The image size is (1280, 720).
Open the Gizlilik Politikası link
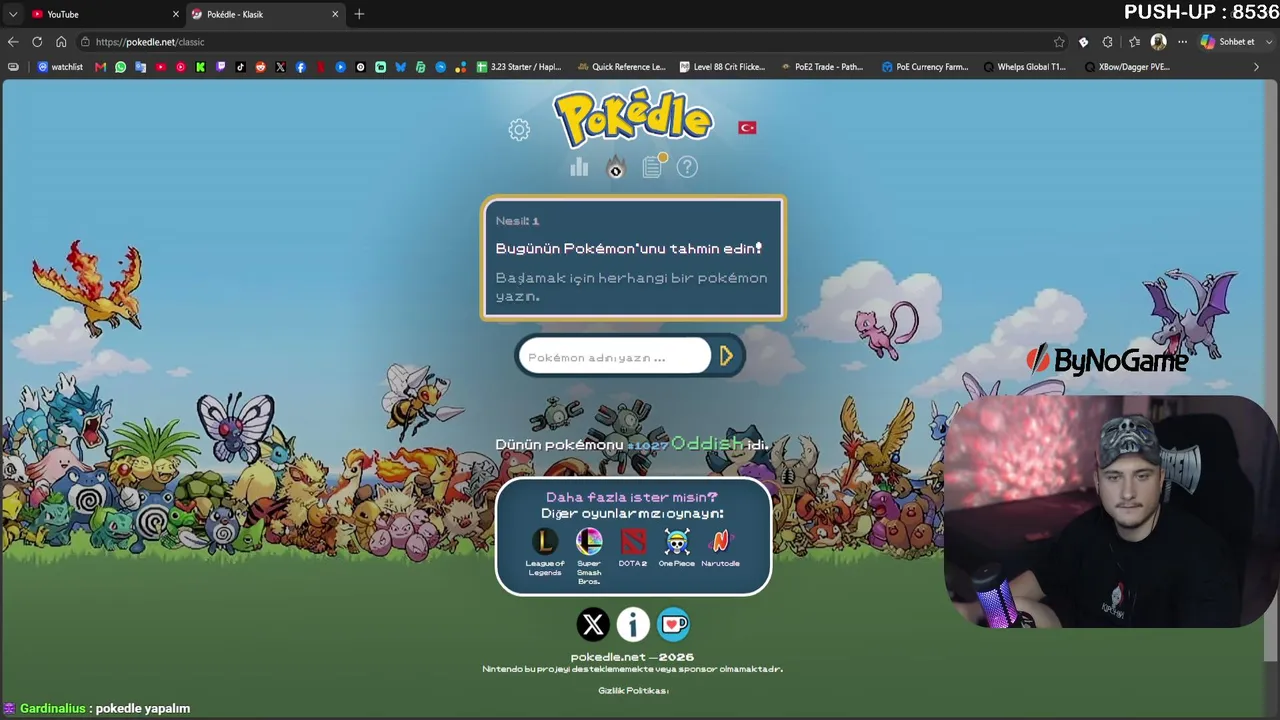[x=633, y=690]
